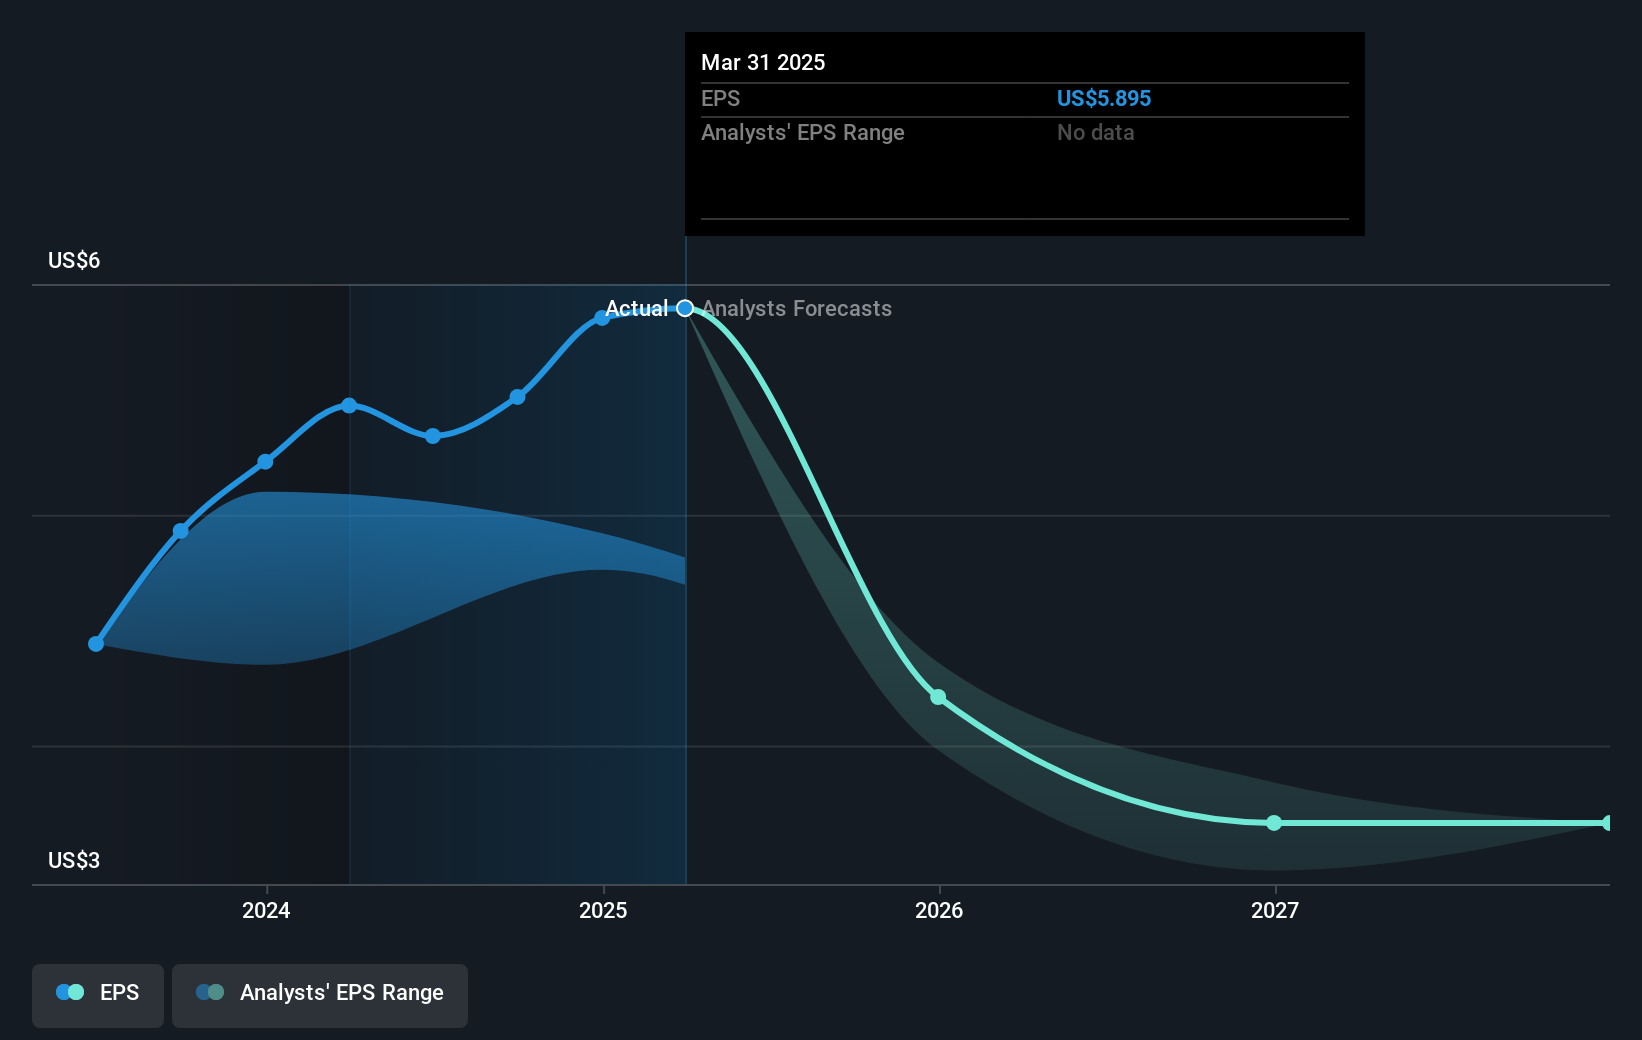Click the 'Analysts' EPS Range' tooltip row label

click(x=803, y=132)
